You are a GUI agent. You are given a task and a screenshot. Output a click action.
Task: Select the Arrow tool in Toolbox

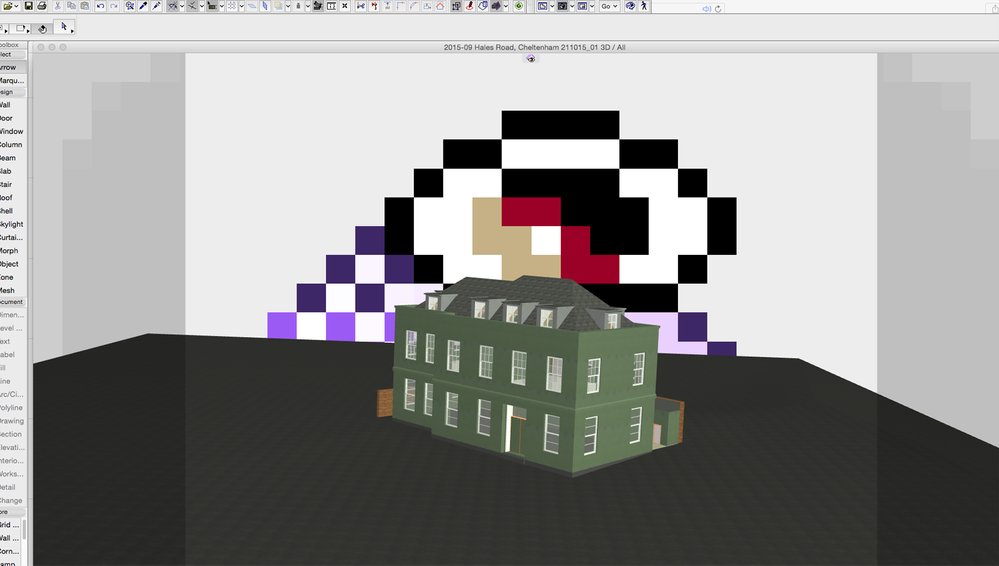pos(12,67)
